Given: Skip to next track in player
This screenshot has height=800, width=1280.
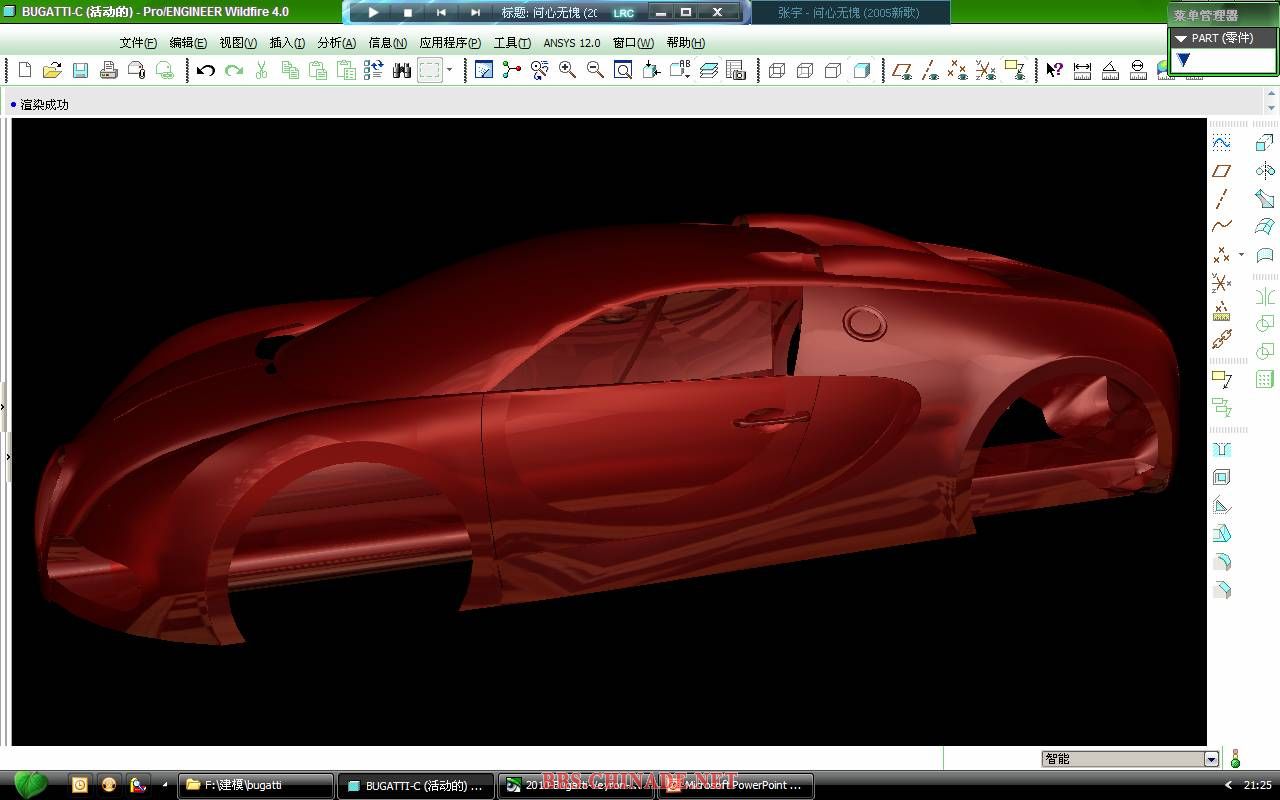Looking at the screenshot, I should (475, 13).
